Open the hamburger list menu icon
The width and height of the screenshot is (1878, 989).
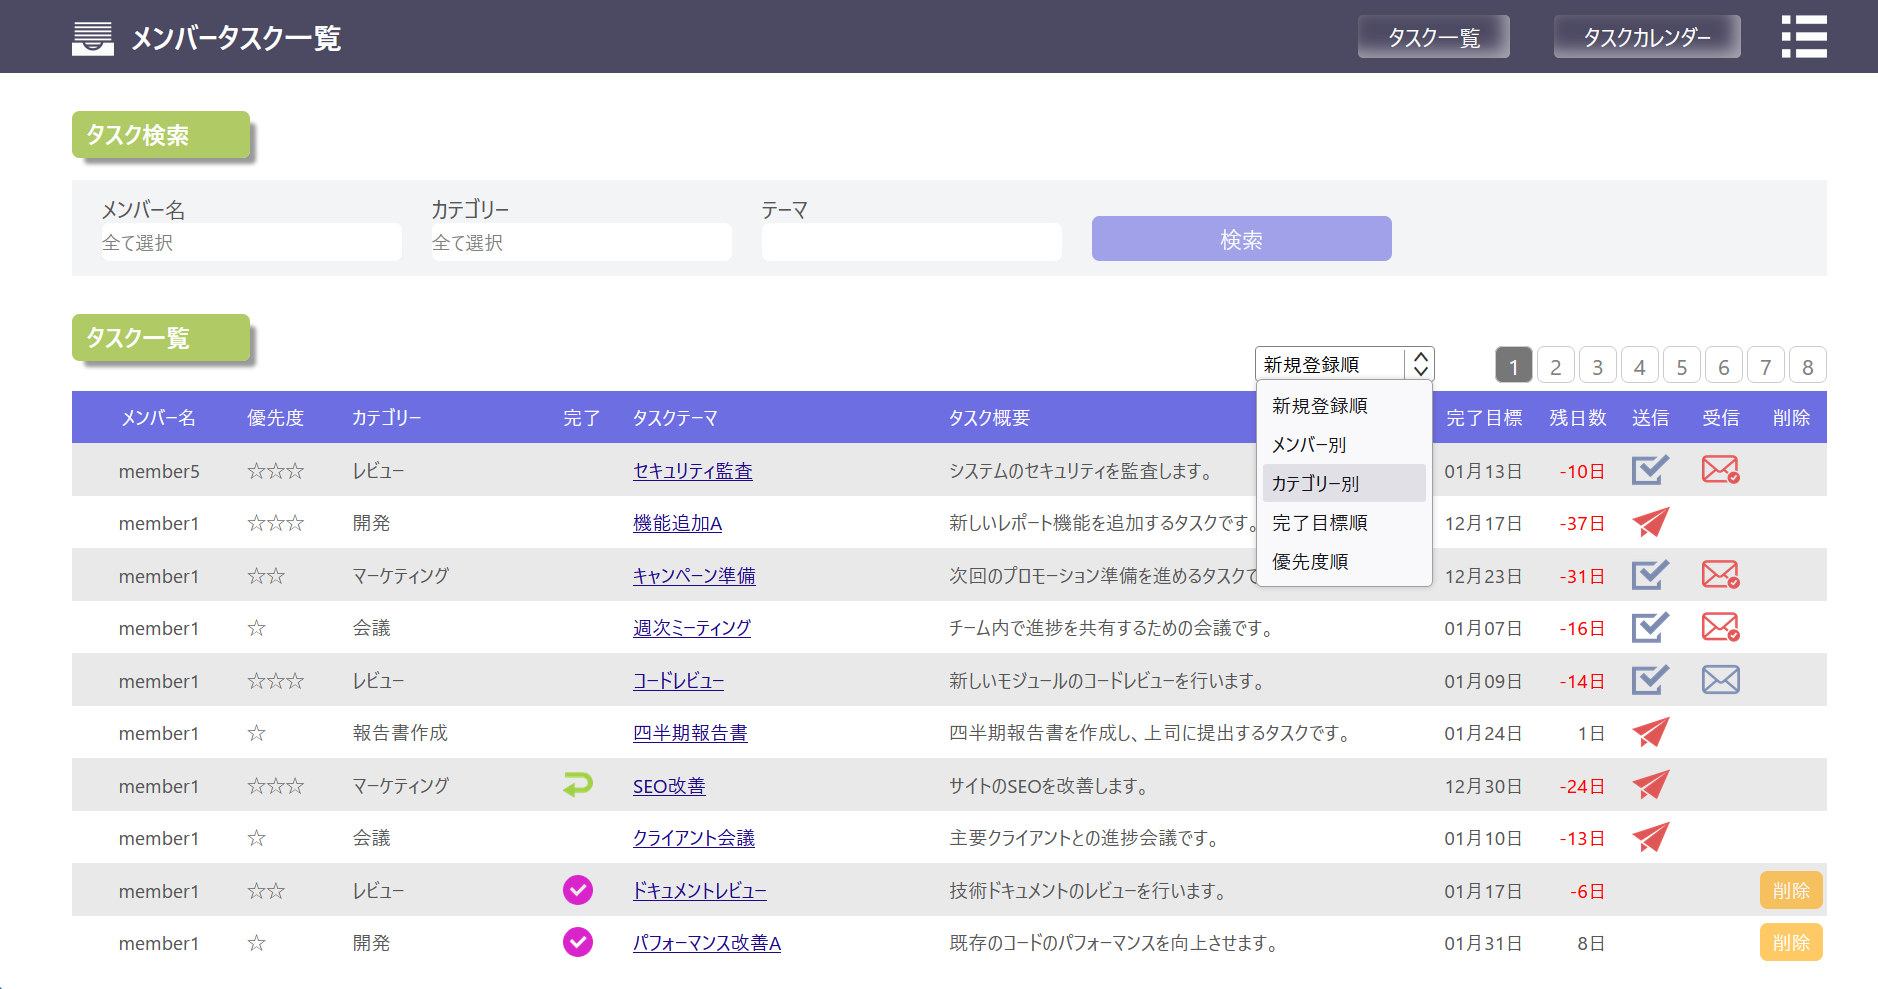pyautogui.click(x=1803, y=37)
